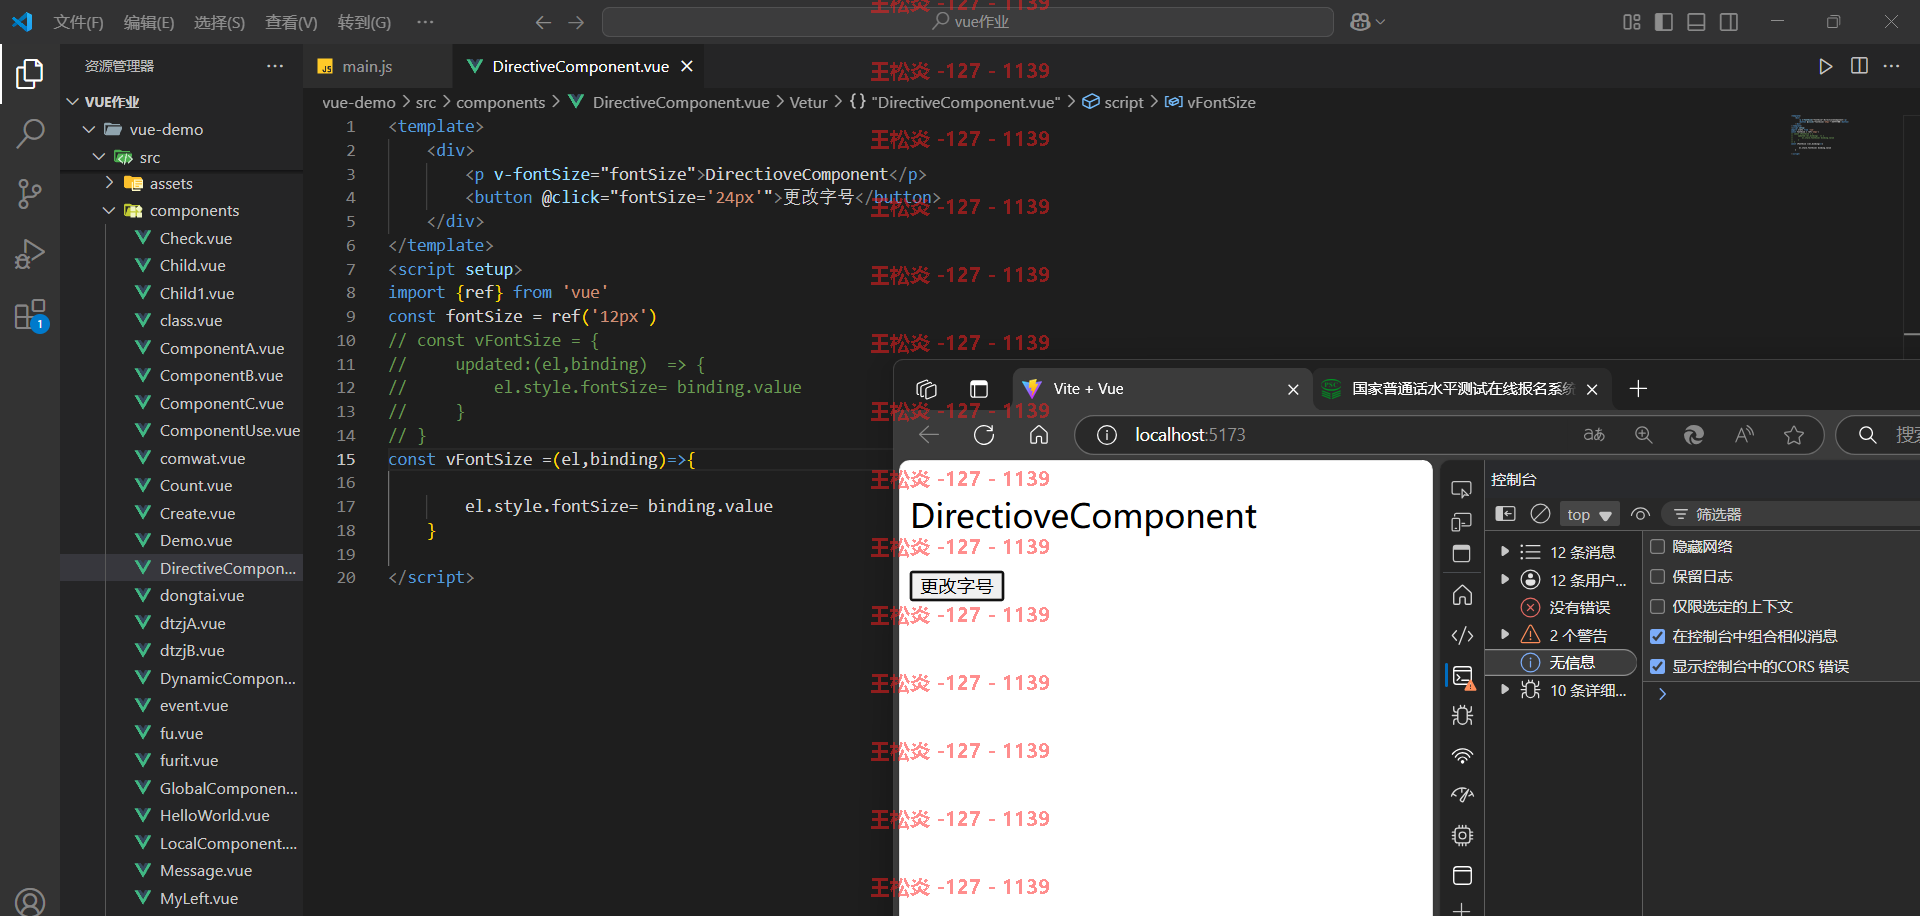Click the code minimap preview

[1818, 134]
